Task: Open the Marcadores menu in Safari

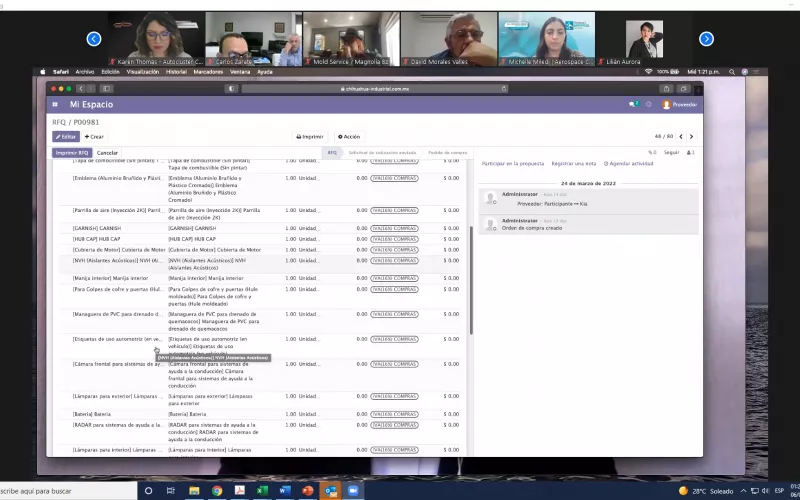Action: (x=208, y=72)
